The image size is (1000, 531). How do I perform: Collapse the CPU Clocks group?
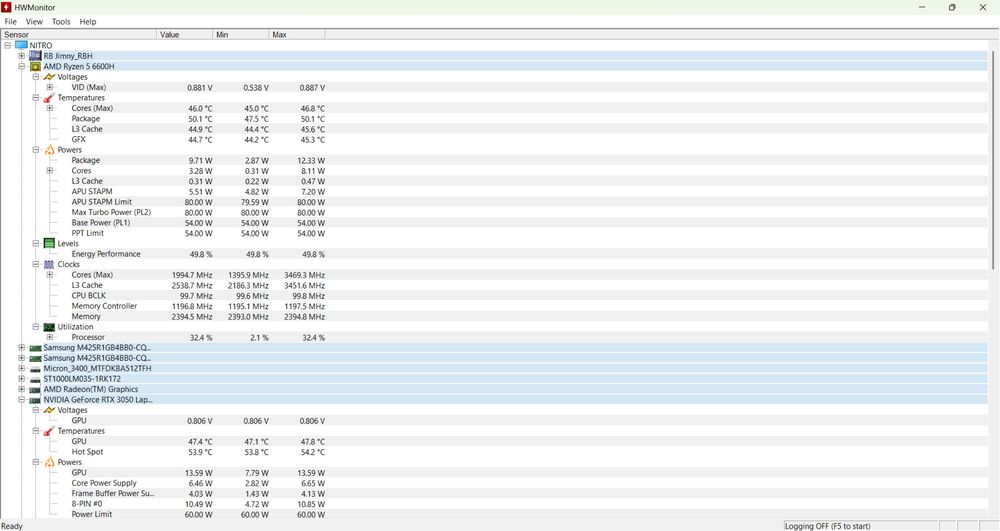[36, 265]
